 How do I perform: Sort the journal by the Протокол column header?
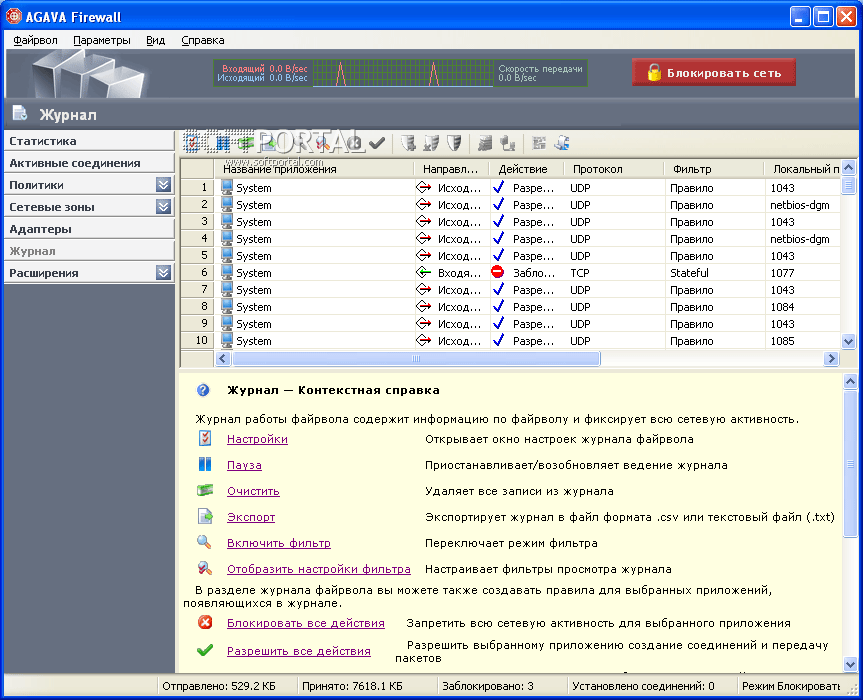[x=597, y=169]
